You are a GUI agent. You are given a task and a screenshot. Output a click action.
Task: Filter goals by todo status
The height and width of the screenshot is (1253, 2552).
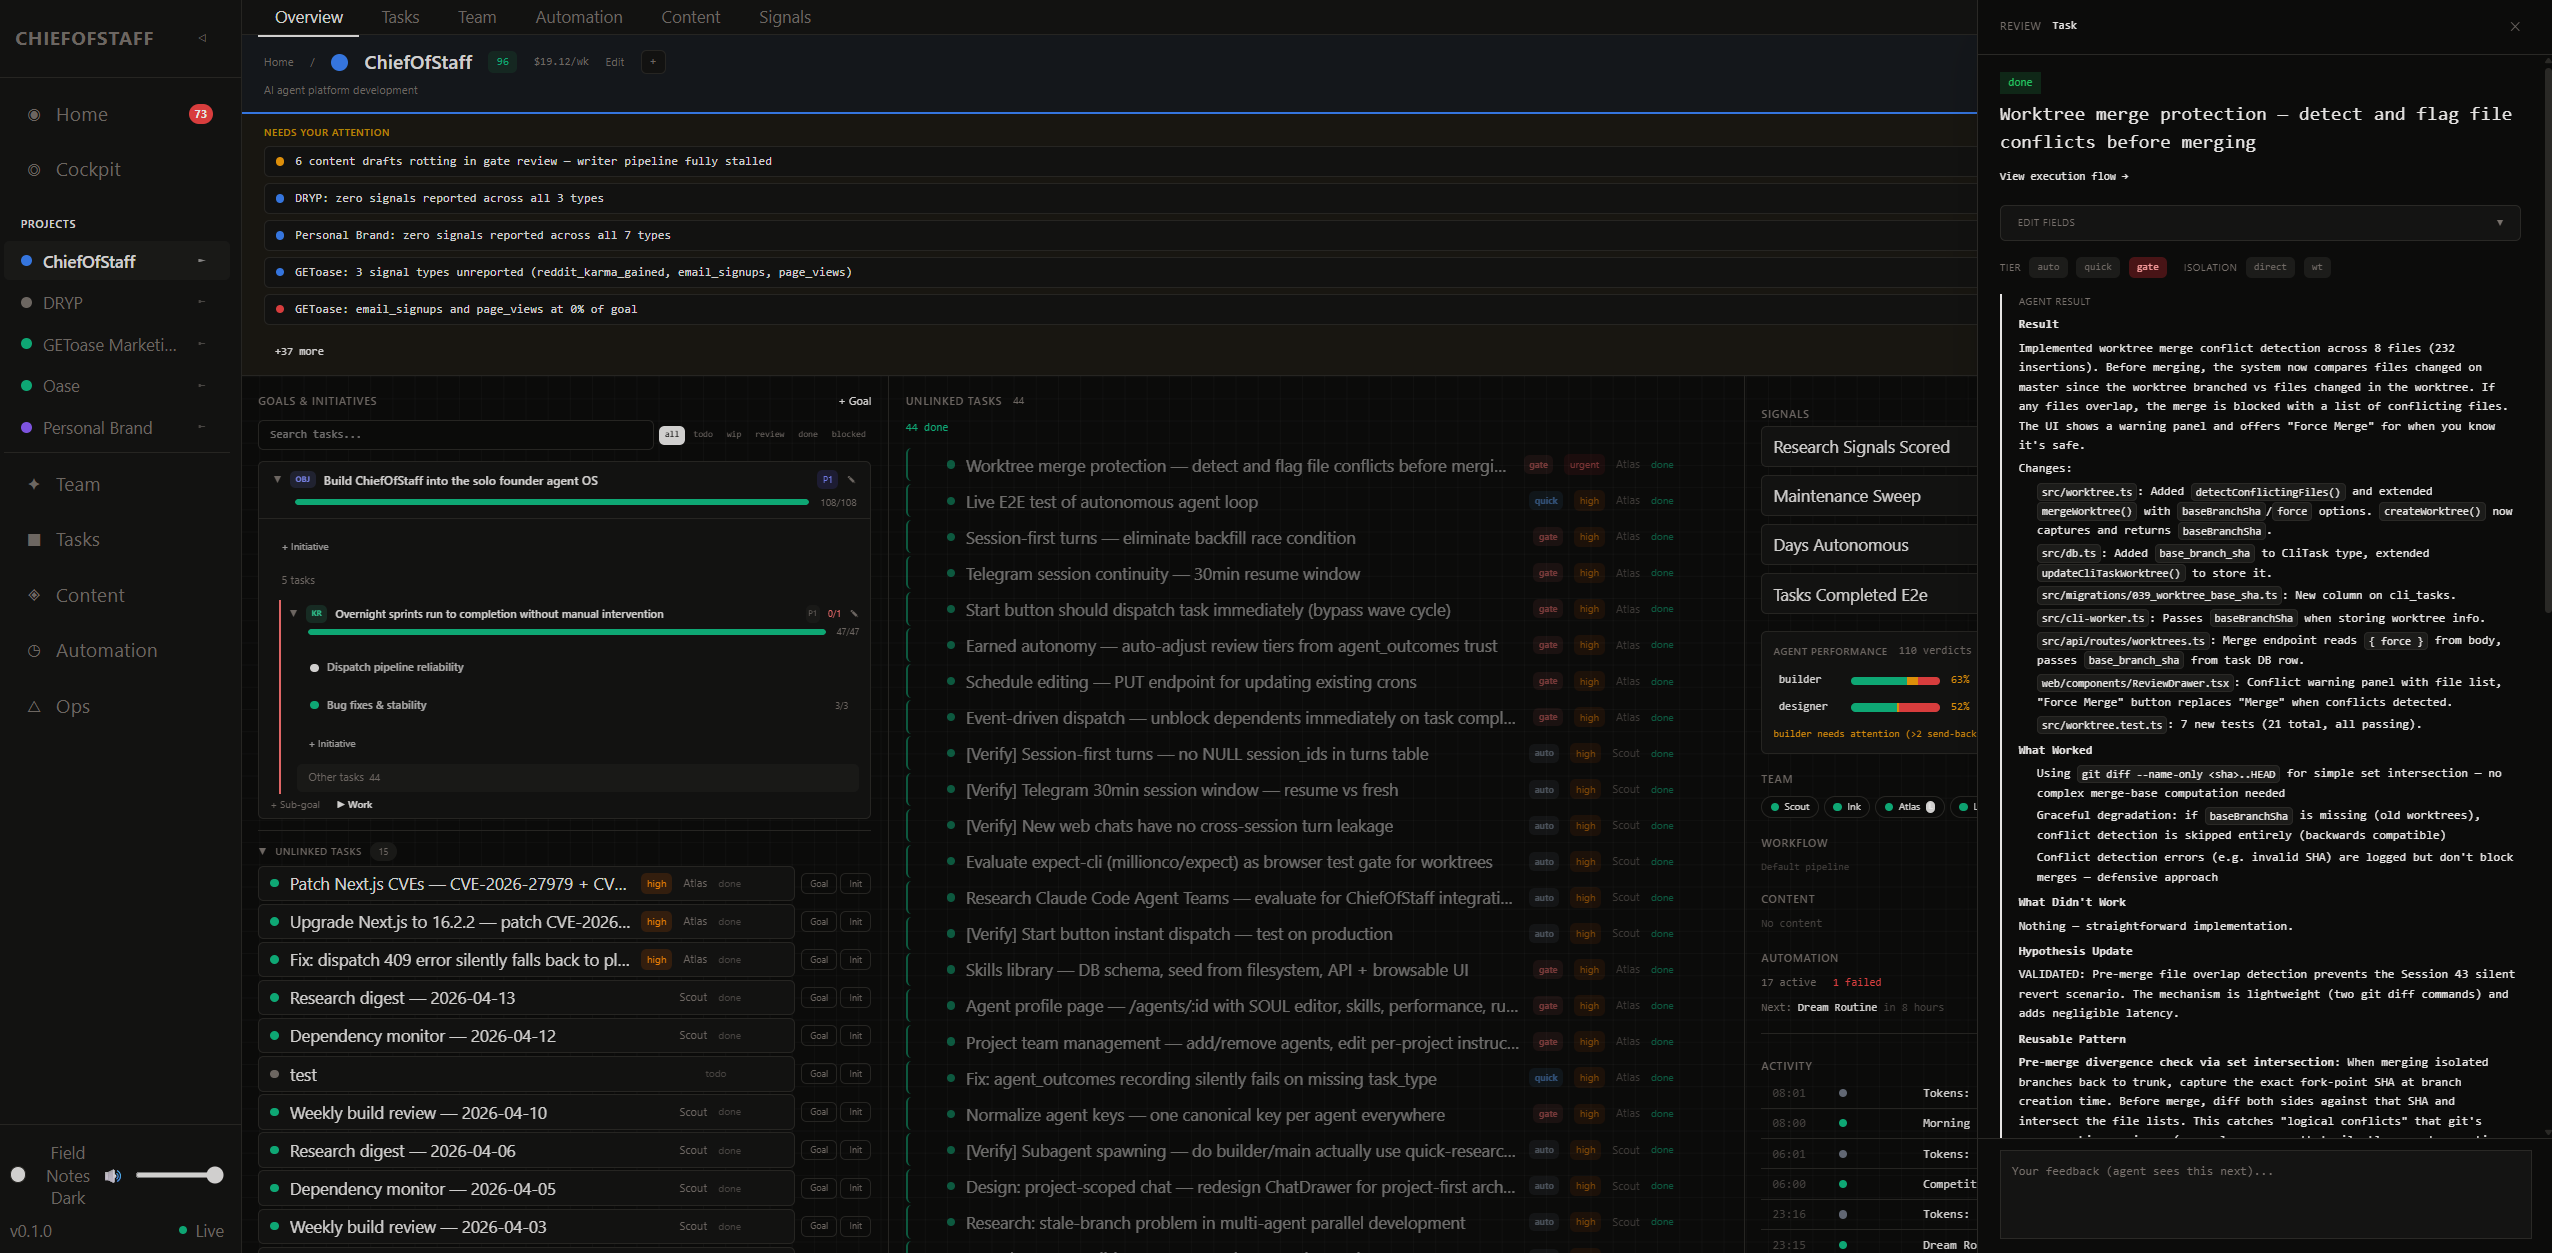[x=703, y=435]
